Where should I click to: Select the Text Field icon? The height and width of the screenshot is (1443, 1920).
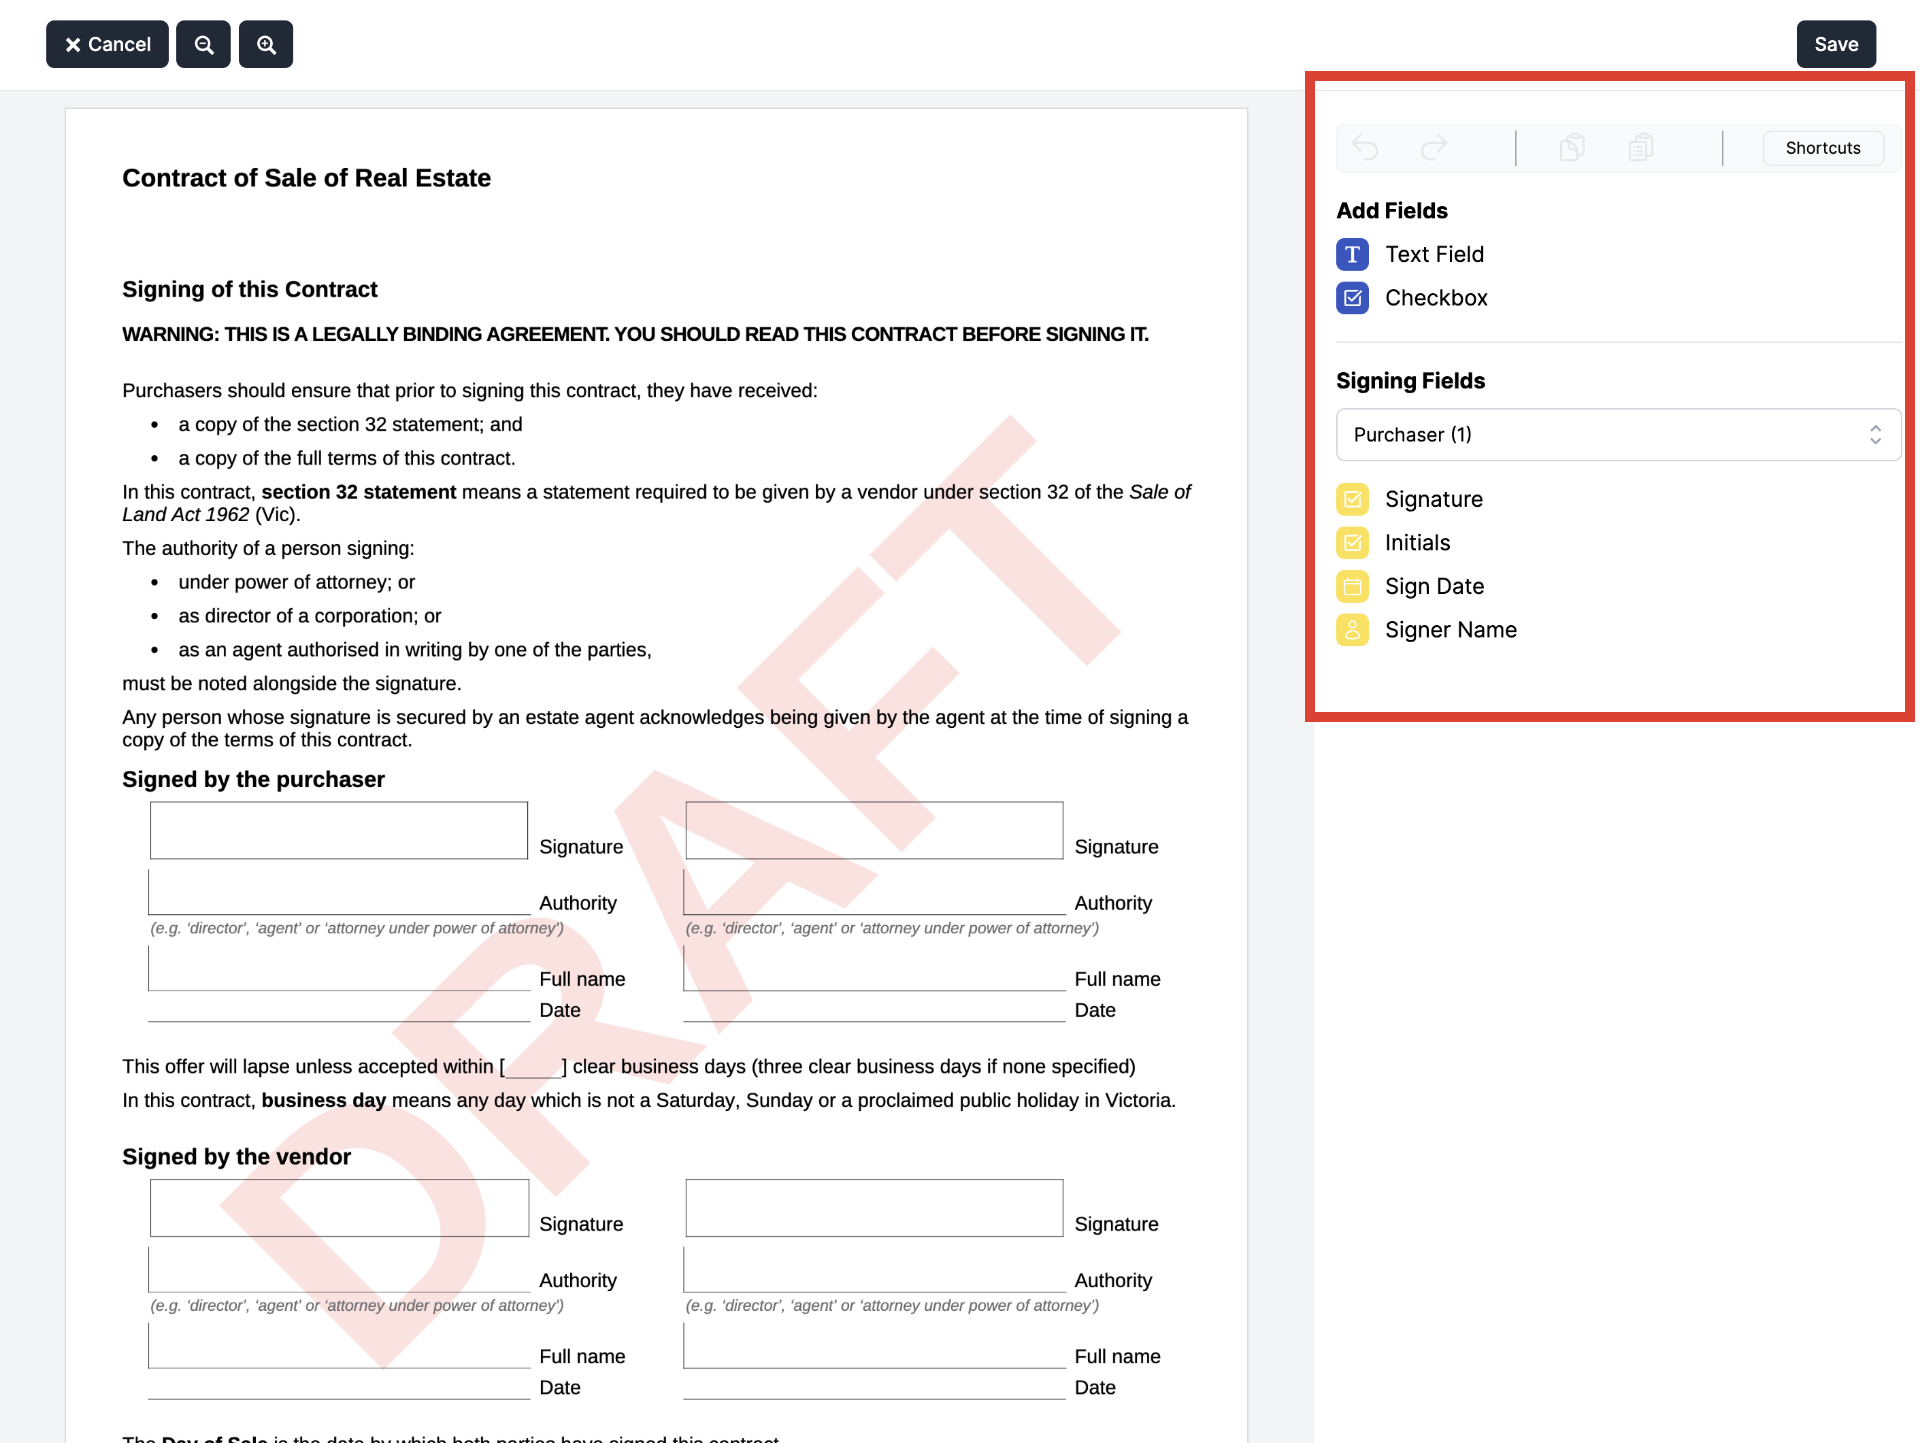(x=1352, y=254)
